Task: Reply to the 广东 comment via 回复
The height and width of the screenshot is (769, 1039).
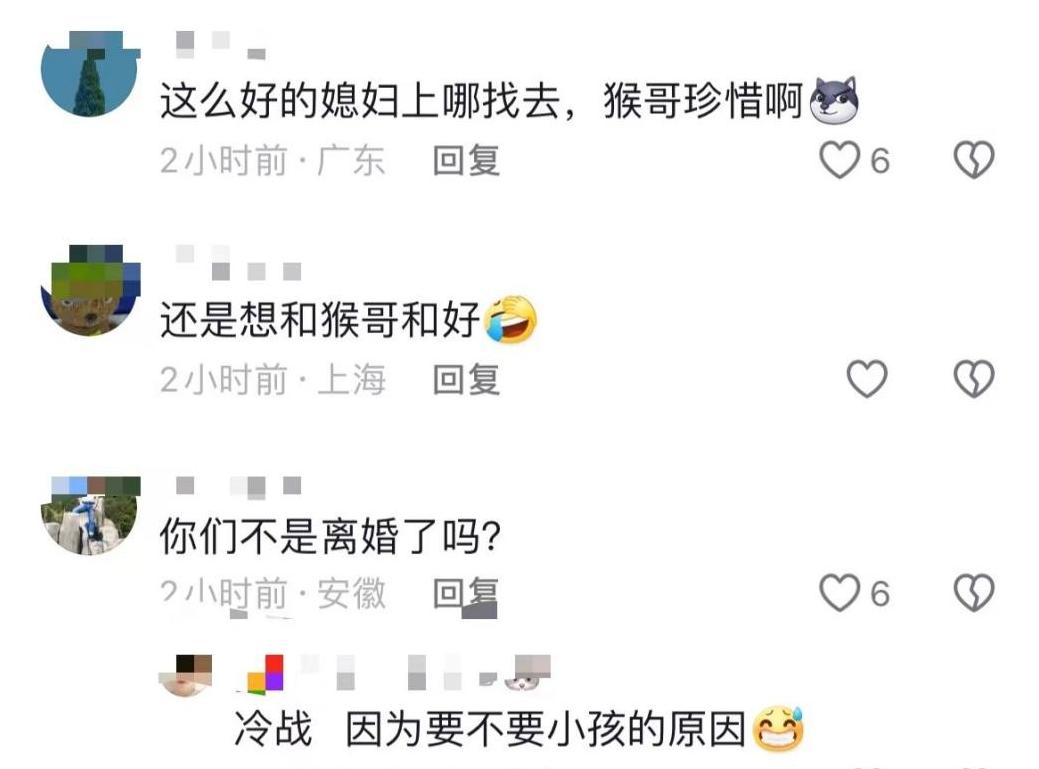Action: [x=466, y=160]
